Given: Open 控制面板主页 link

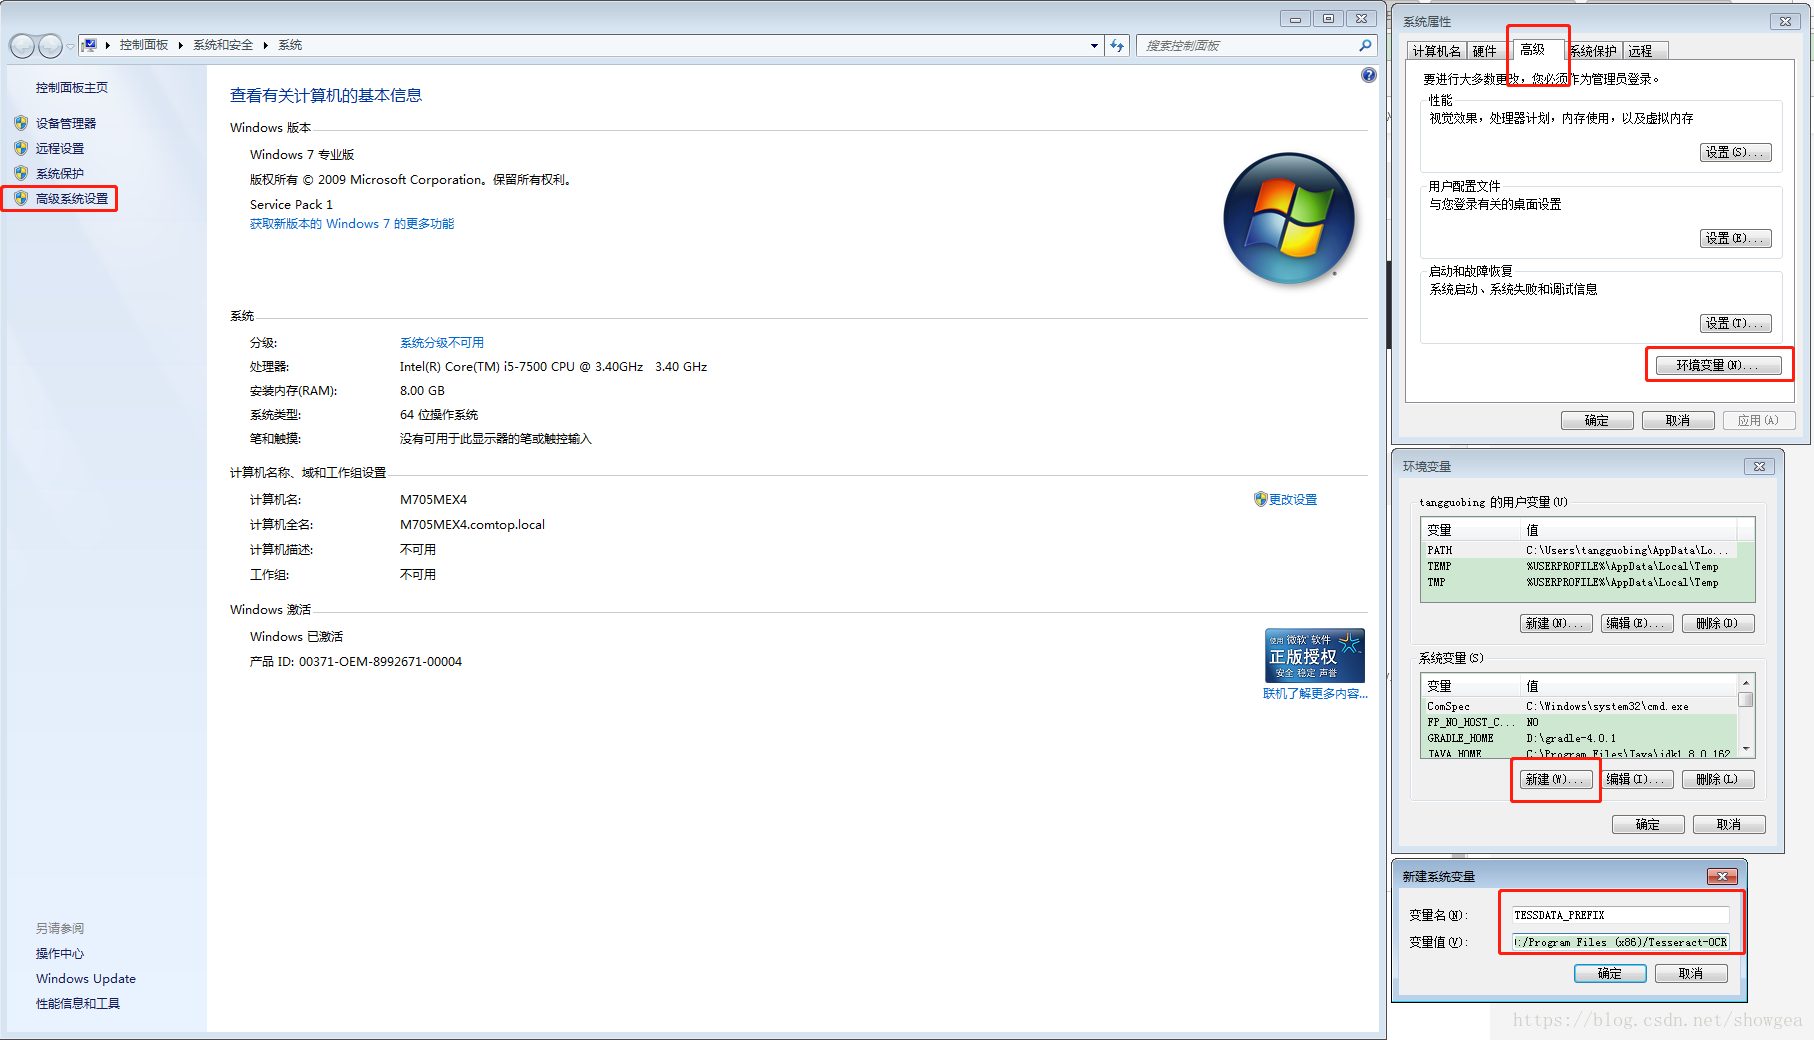Looking at the screenshot, I should (x=72, y=88).
